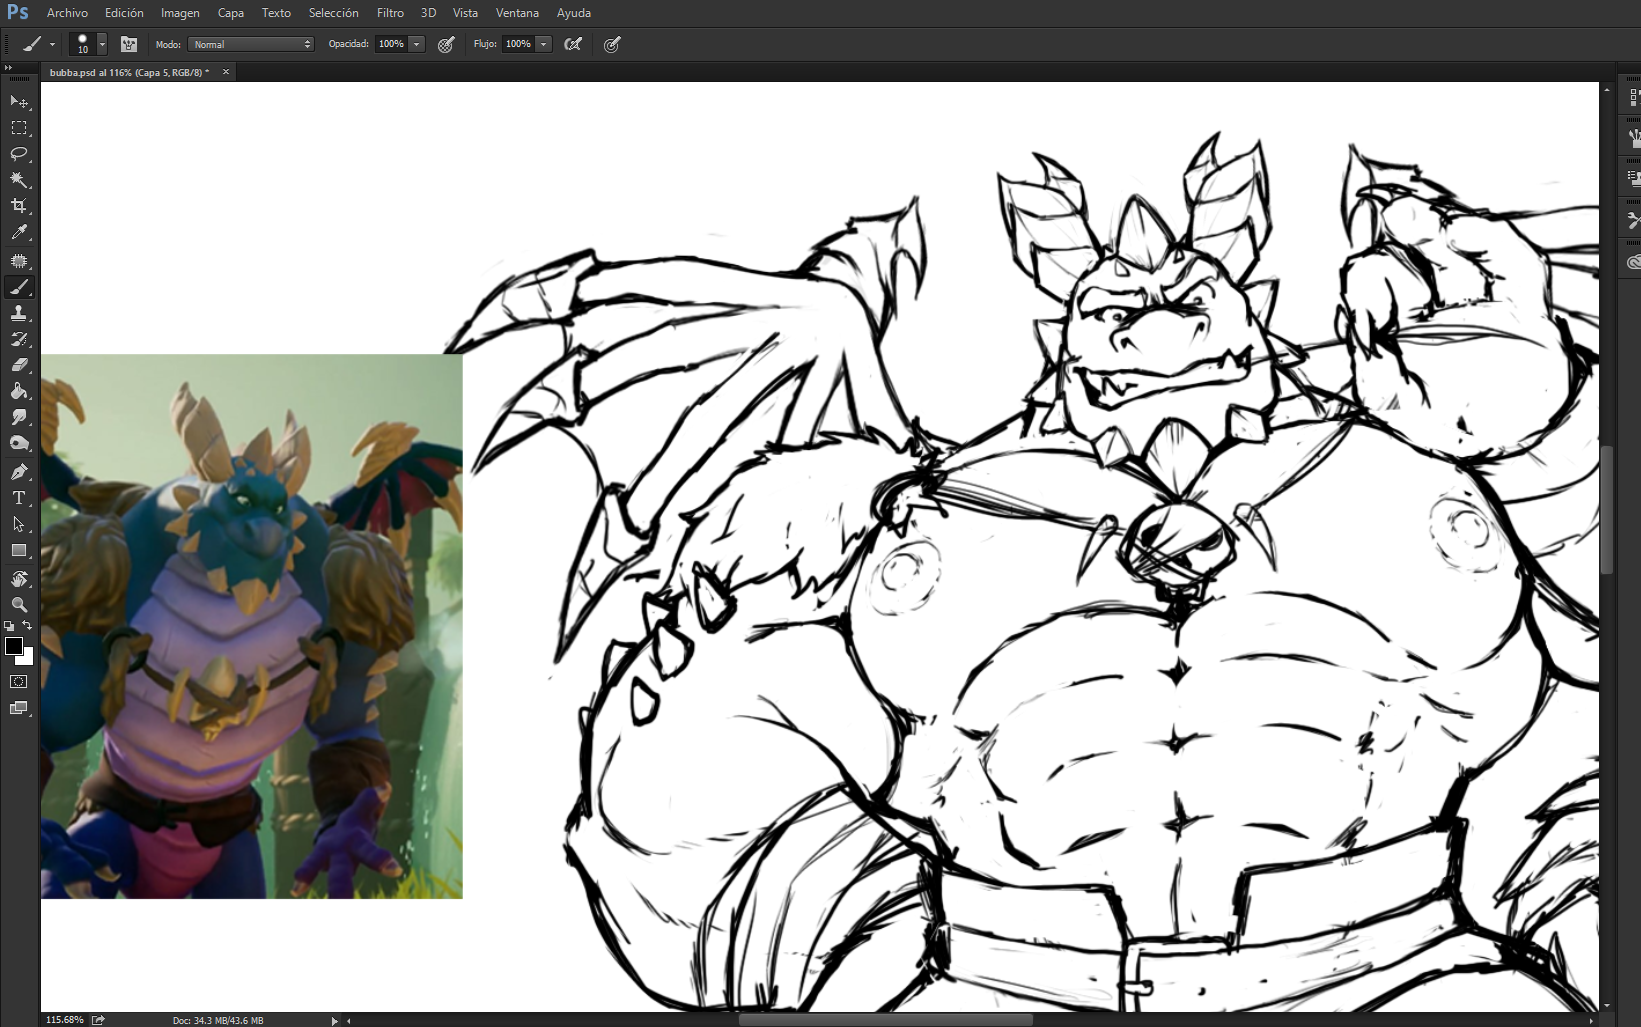Select the Lasso tool

[19, 154]
